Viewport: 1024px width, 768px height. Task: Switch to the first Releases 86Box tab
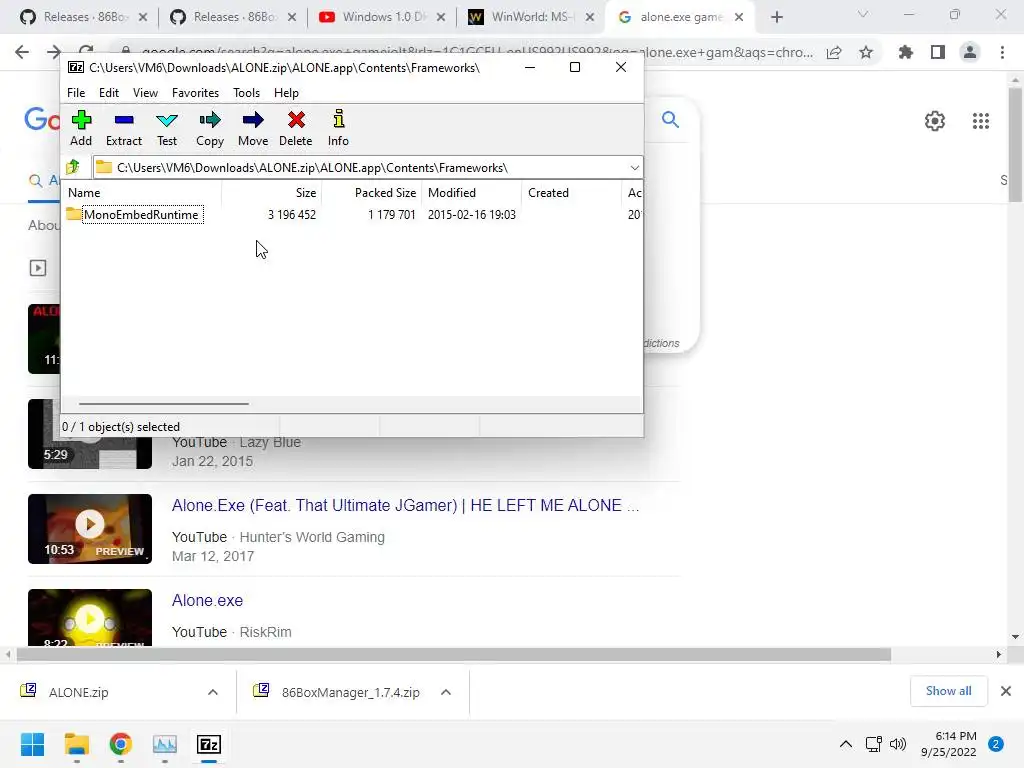84,17
